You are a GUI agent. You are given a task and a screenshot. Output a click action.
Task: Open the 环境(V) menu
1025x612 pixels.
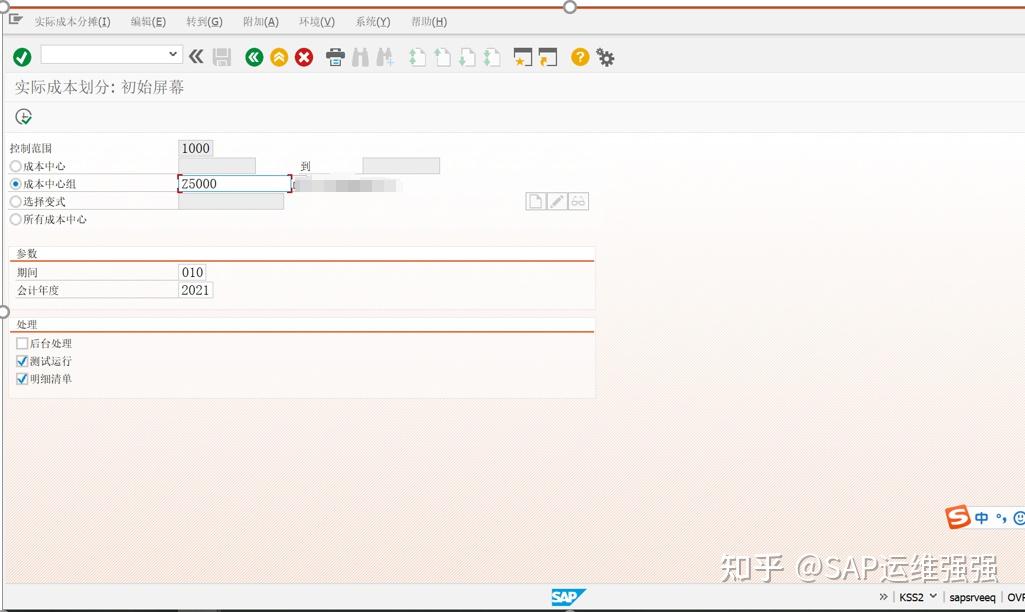[x=316, y=21]
